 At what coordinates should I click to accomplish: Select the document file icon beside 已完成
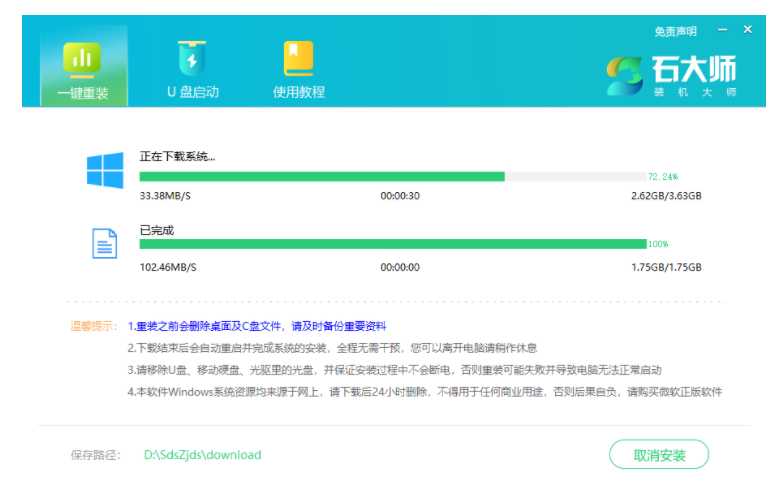pyautogui.click(x=105, y=243)
